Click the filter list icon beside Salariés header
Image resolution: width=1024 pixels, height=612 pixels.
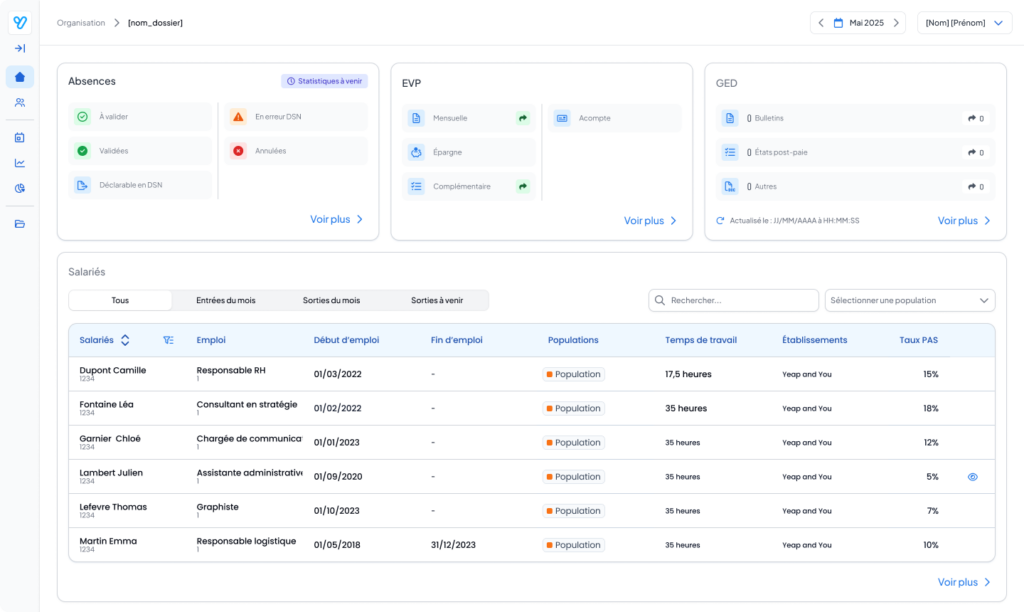(168, 340)
